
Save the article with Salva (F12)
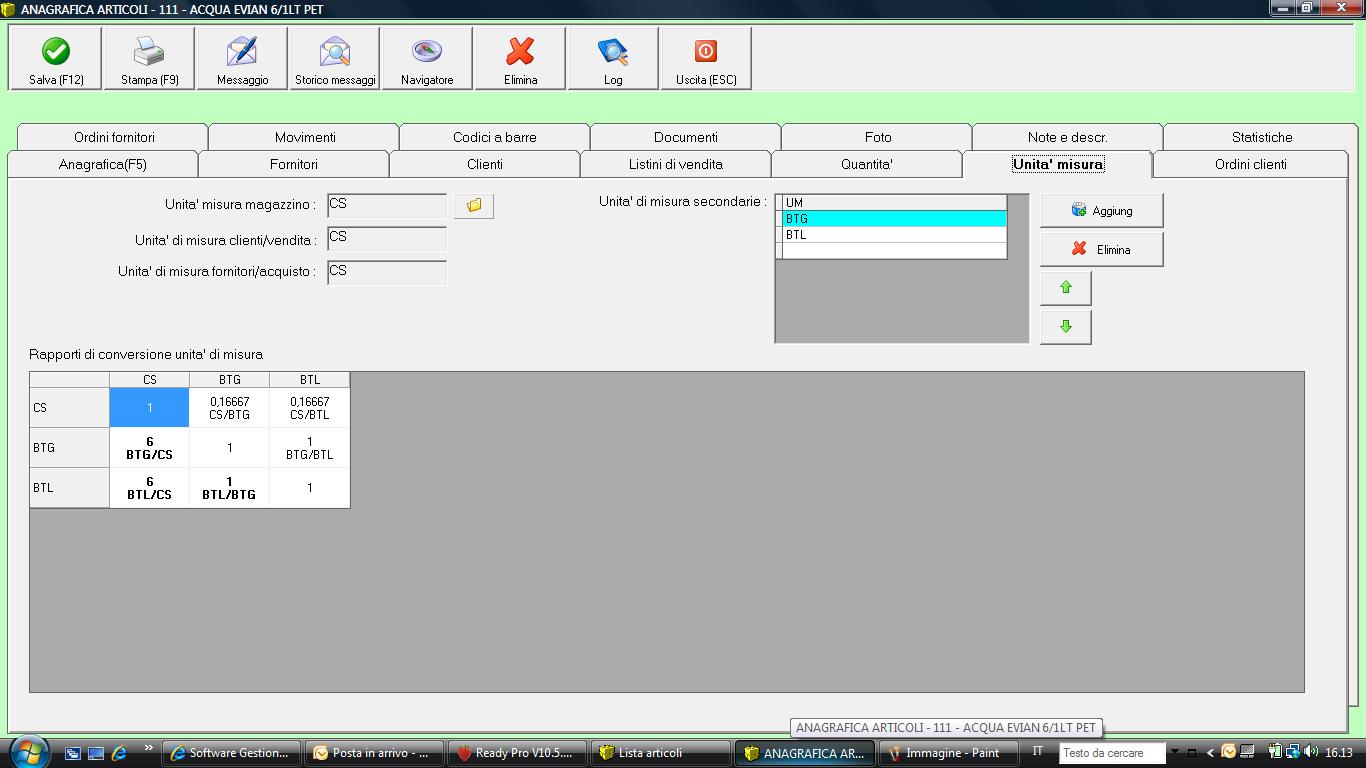click(56, 59)
